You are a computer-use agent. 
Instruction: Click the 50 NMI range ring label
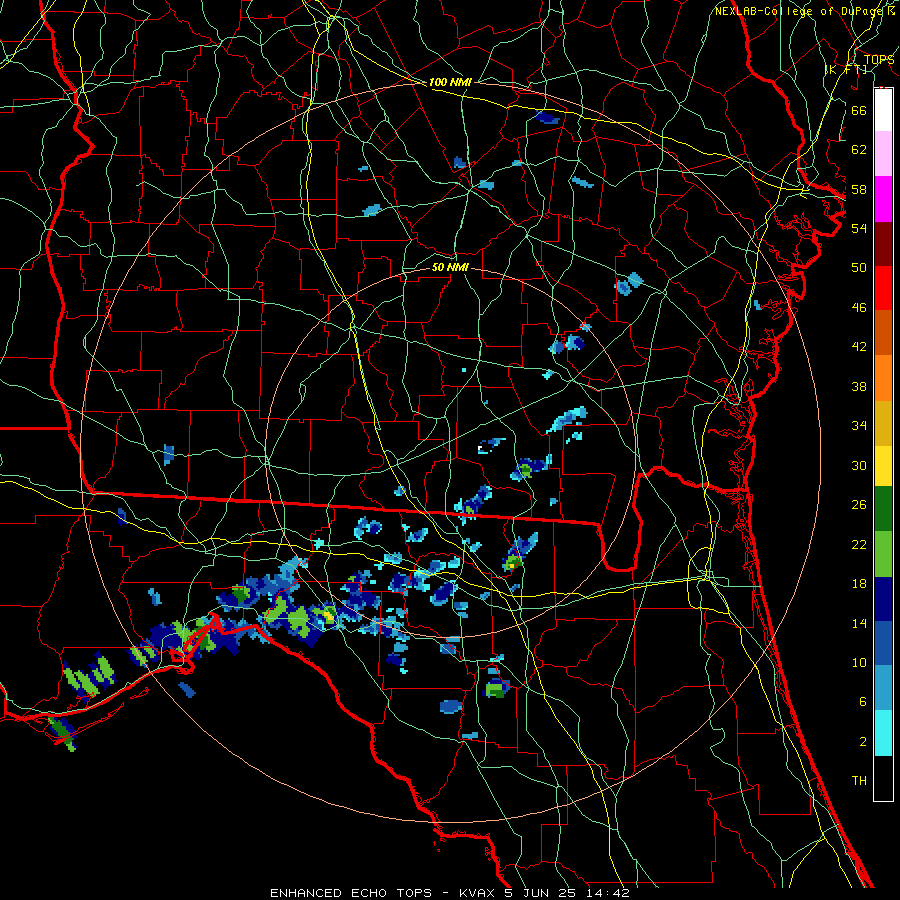pos(450,268)
